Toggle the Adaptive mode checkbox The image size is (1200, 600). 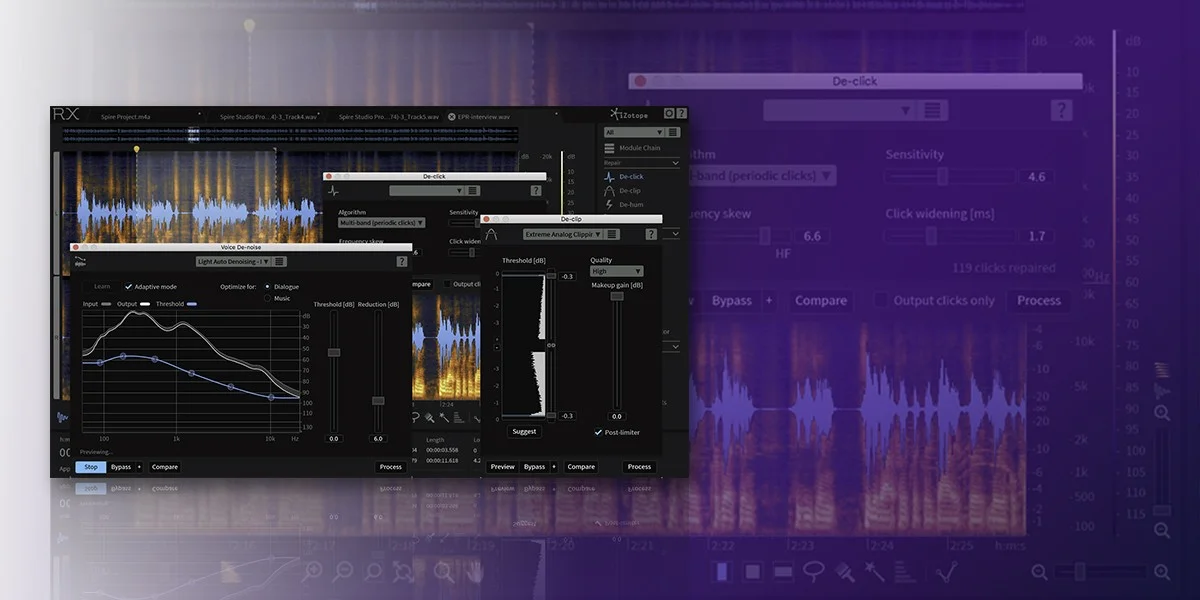(x=128, y=287)
